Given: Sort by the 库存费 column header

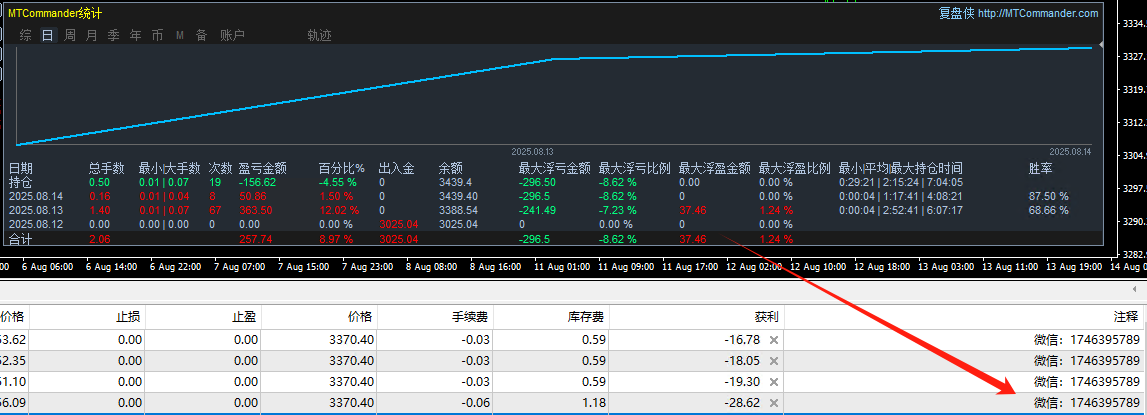Looking at the screenshot, I should click(x=585, y=316).
